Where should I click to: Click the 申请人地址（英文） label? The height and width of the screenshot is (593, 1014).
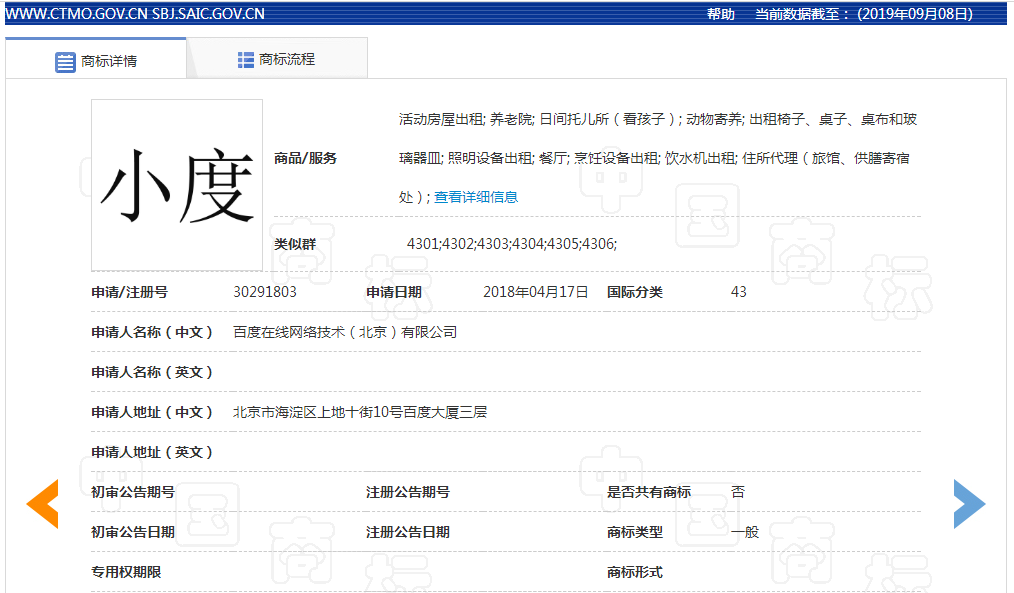click(152, 453)
